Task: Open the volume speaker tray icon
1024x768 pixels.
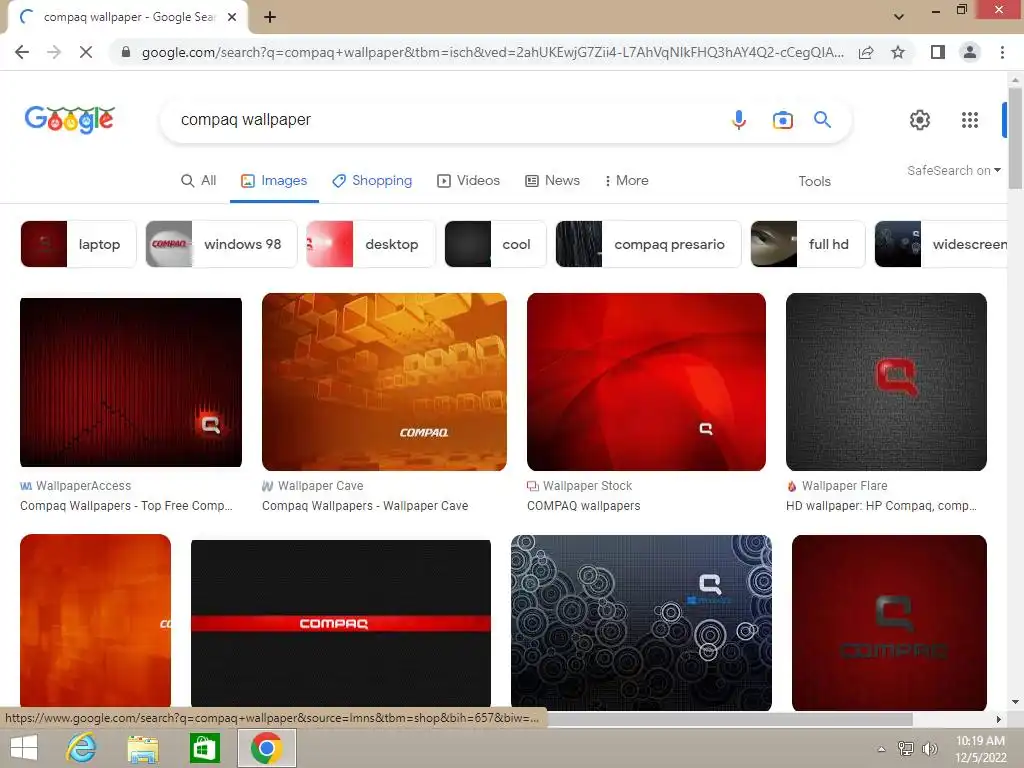Action: click(x=929, y=749)
